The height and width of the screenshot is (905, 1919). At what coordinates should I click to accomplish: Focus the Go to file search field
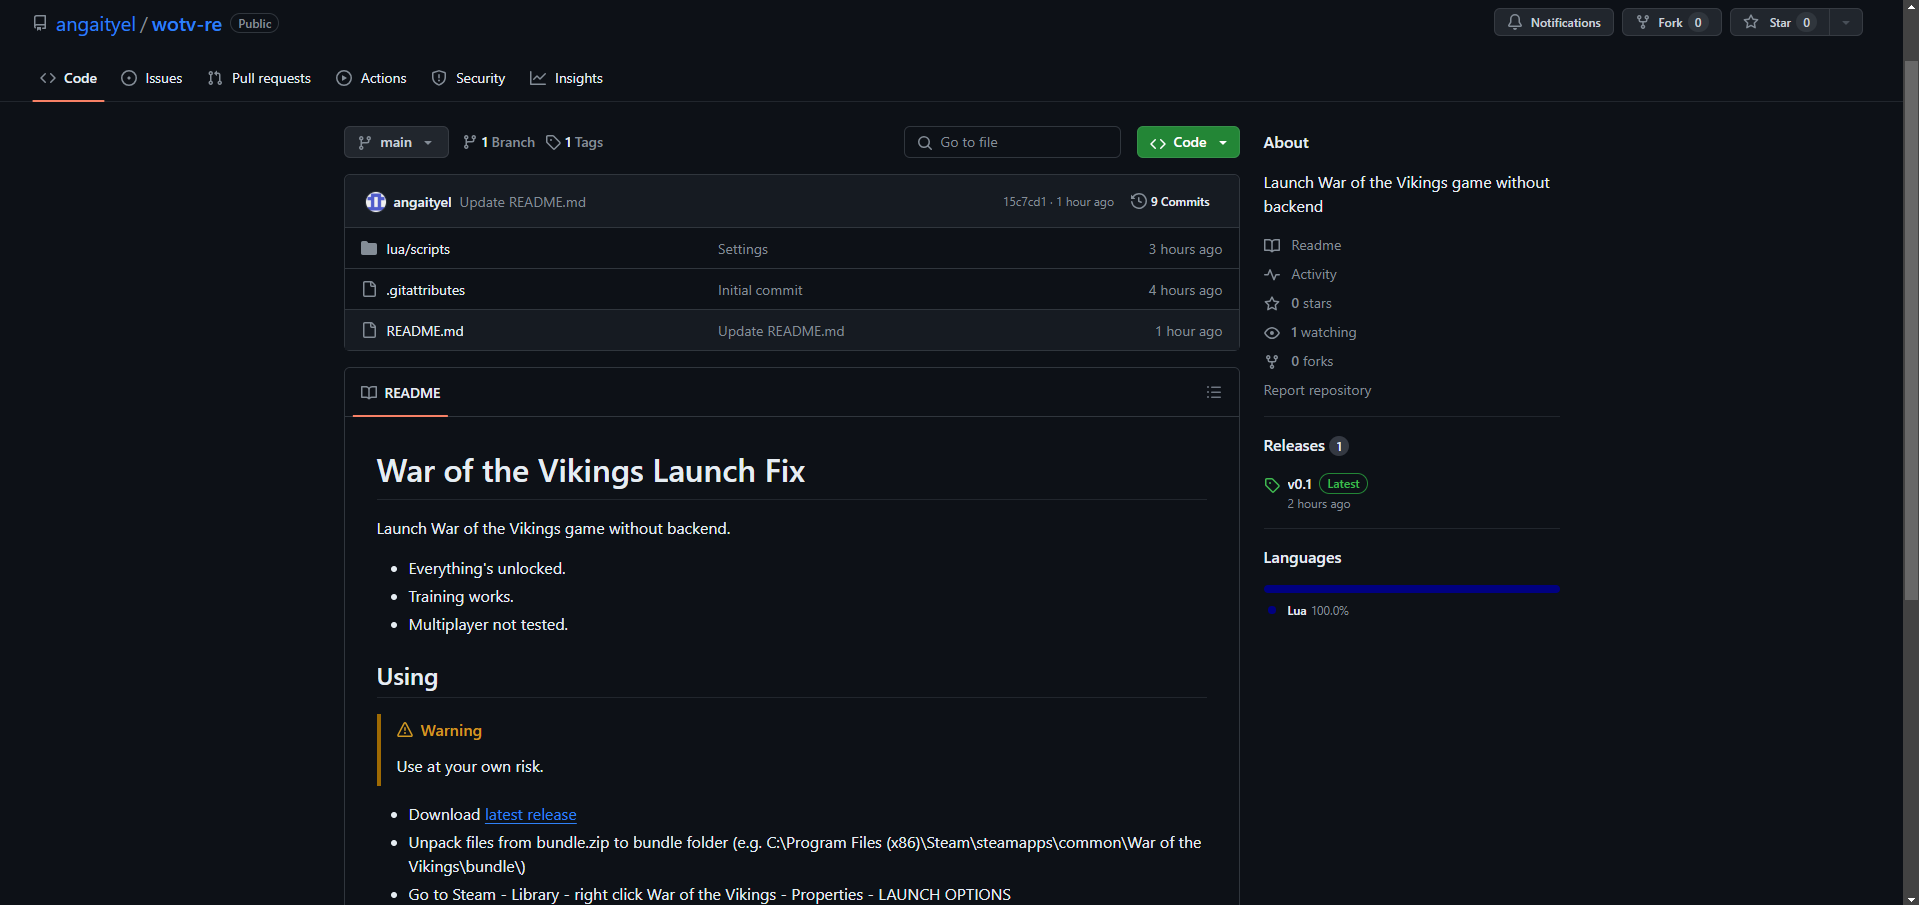click(x=1012, y=142)
